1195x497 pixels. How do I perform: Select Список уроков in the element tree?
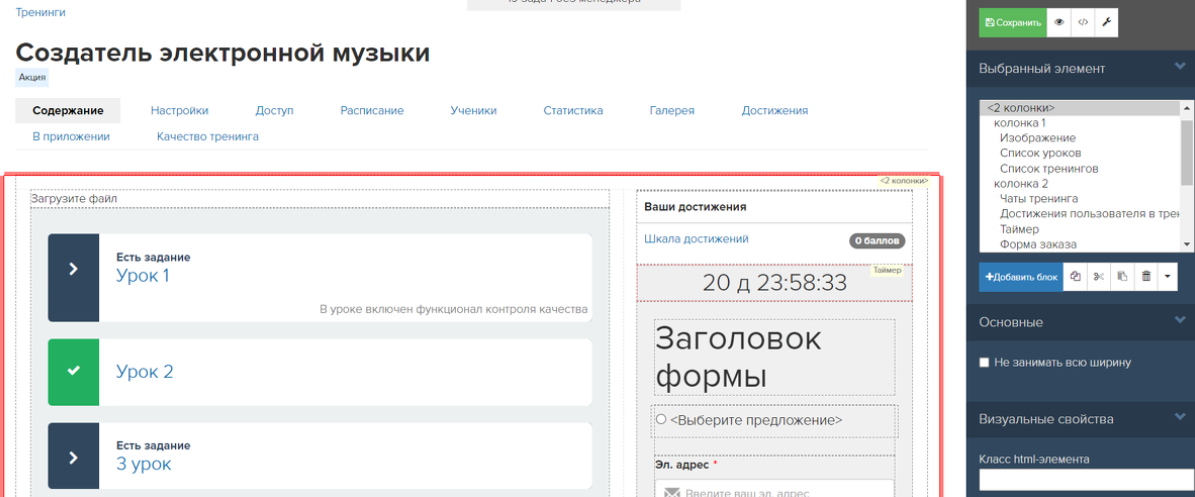tap(1040, 153)
